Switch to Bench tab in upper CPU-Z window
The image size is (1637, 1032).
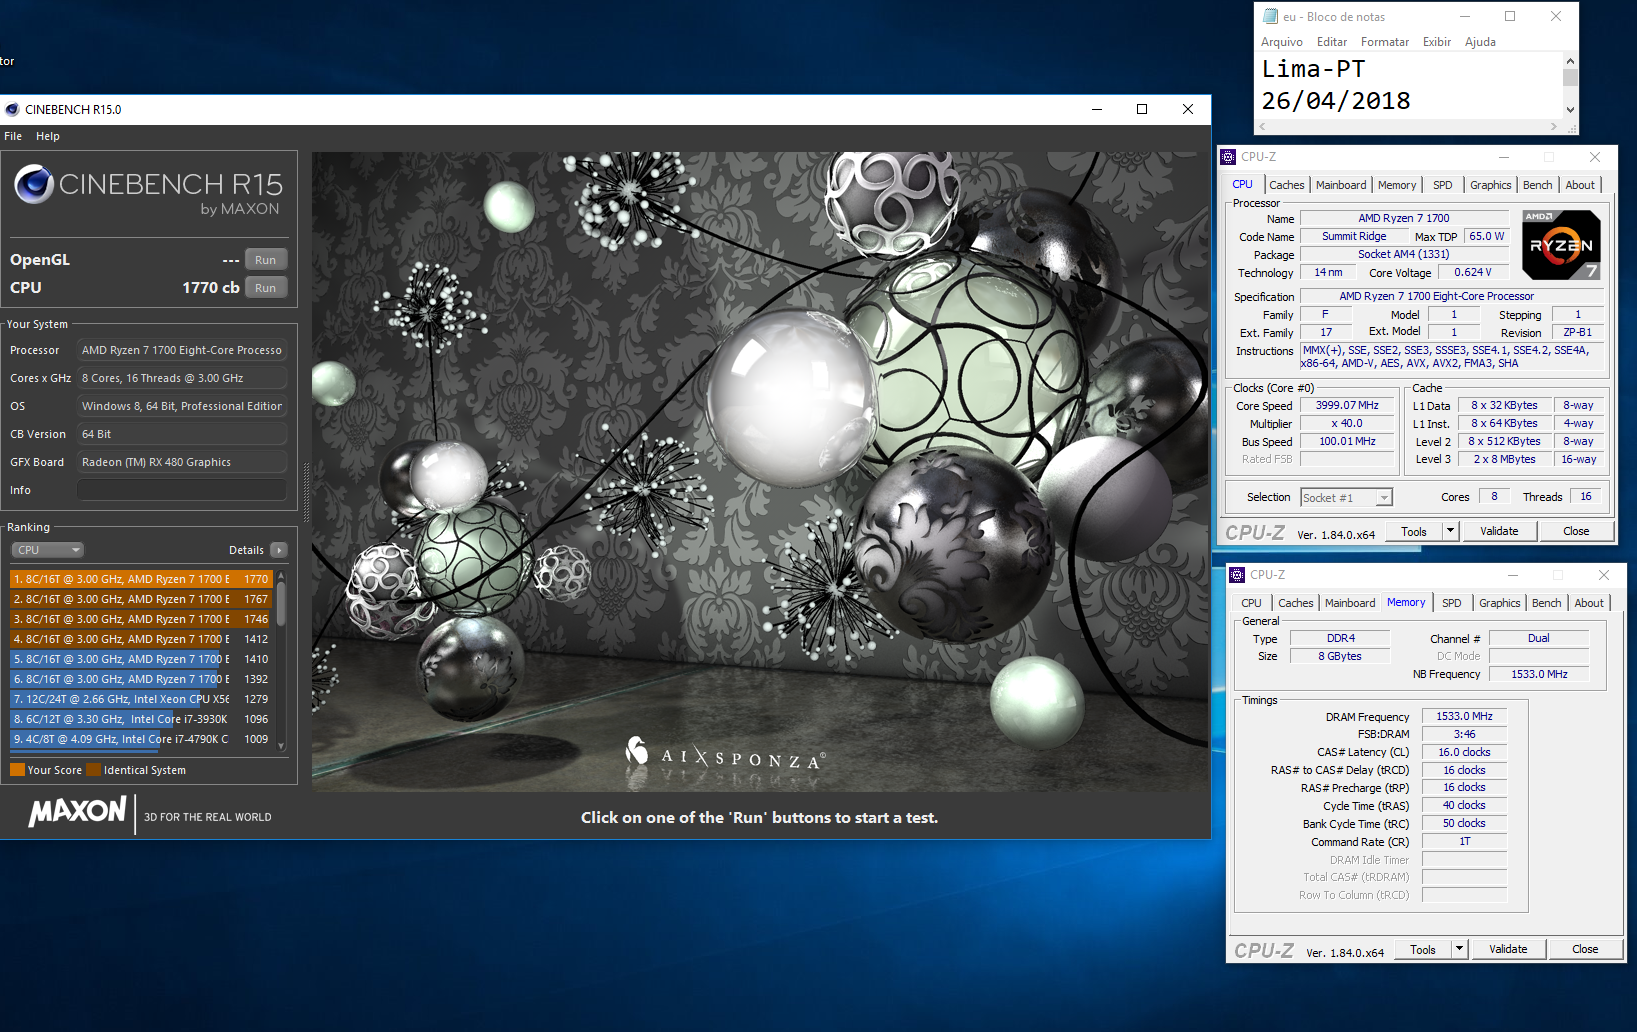point(1538,185)
